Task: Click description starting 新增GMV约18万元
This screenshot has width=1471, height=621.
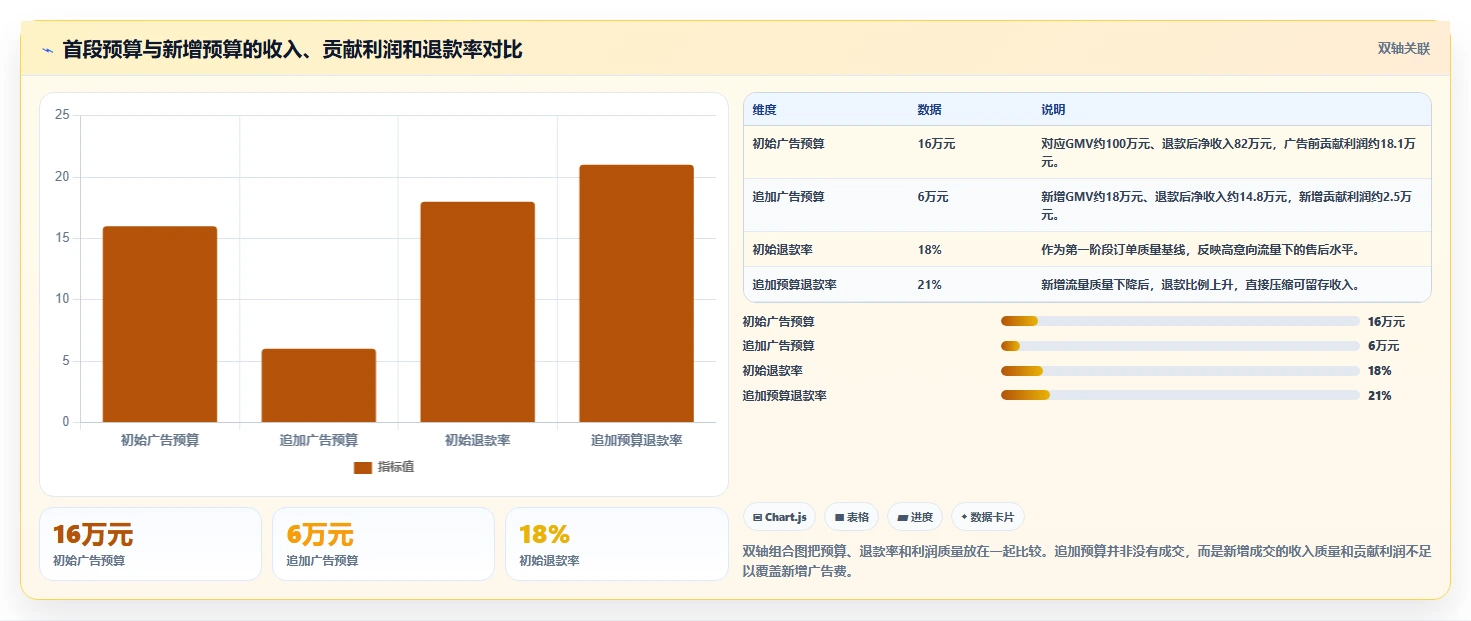Action: 1226,206
